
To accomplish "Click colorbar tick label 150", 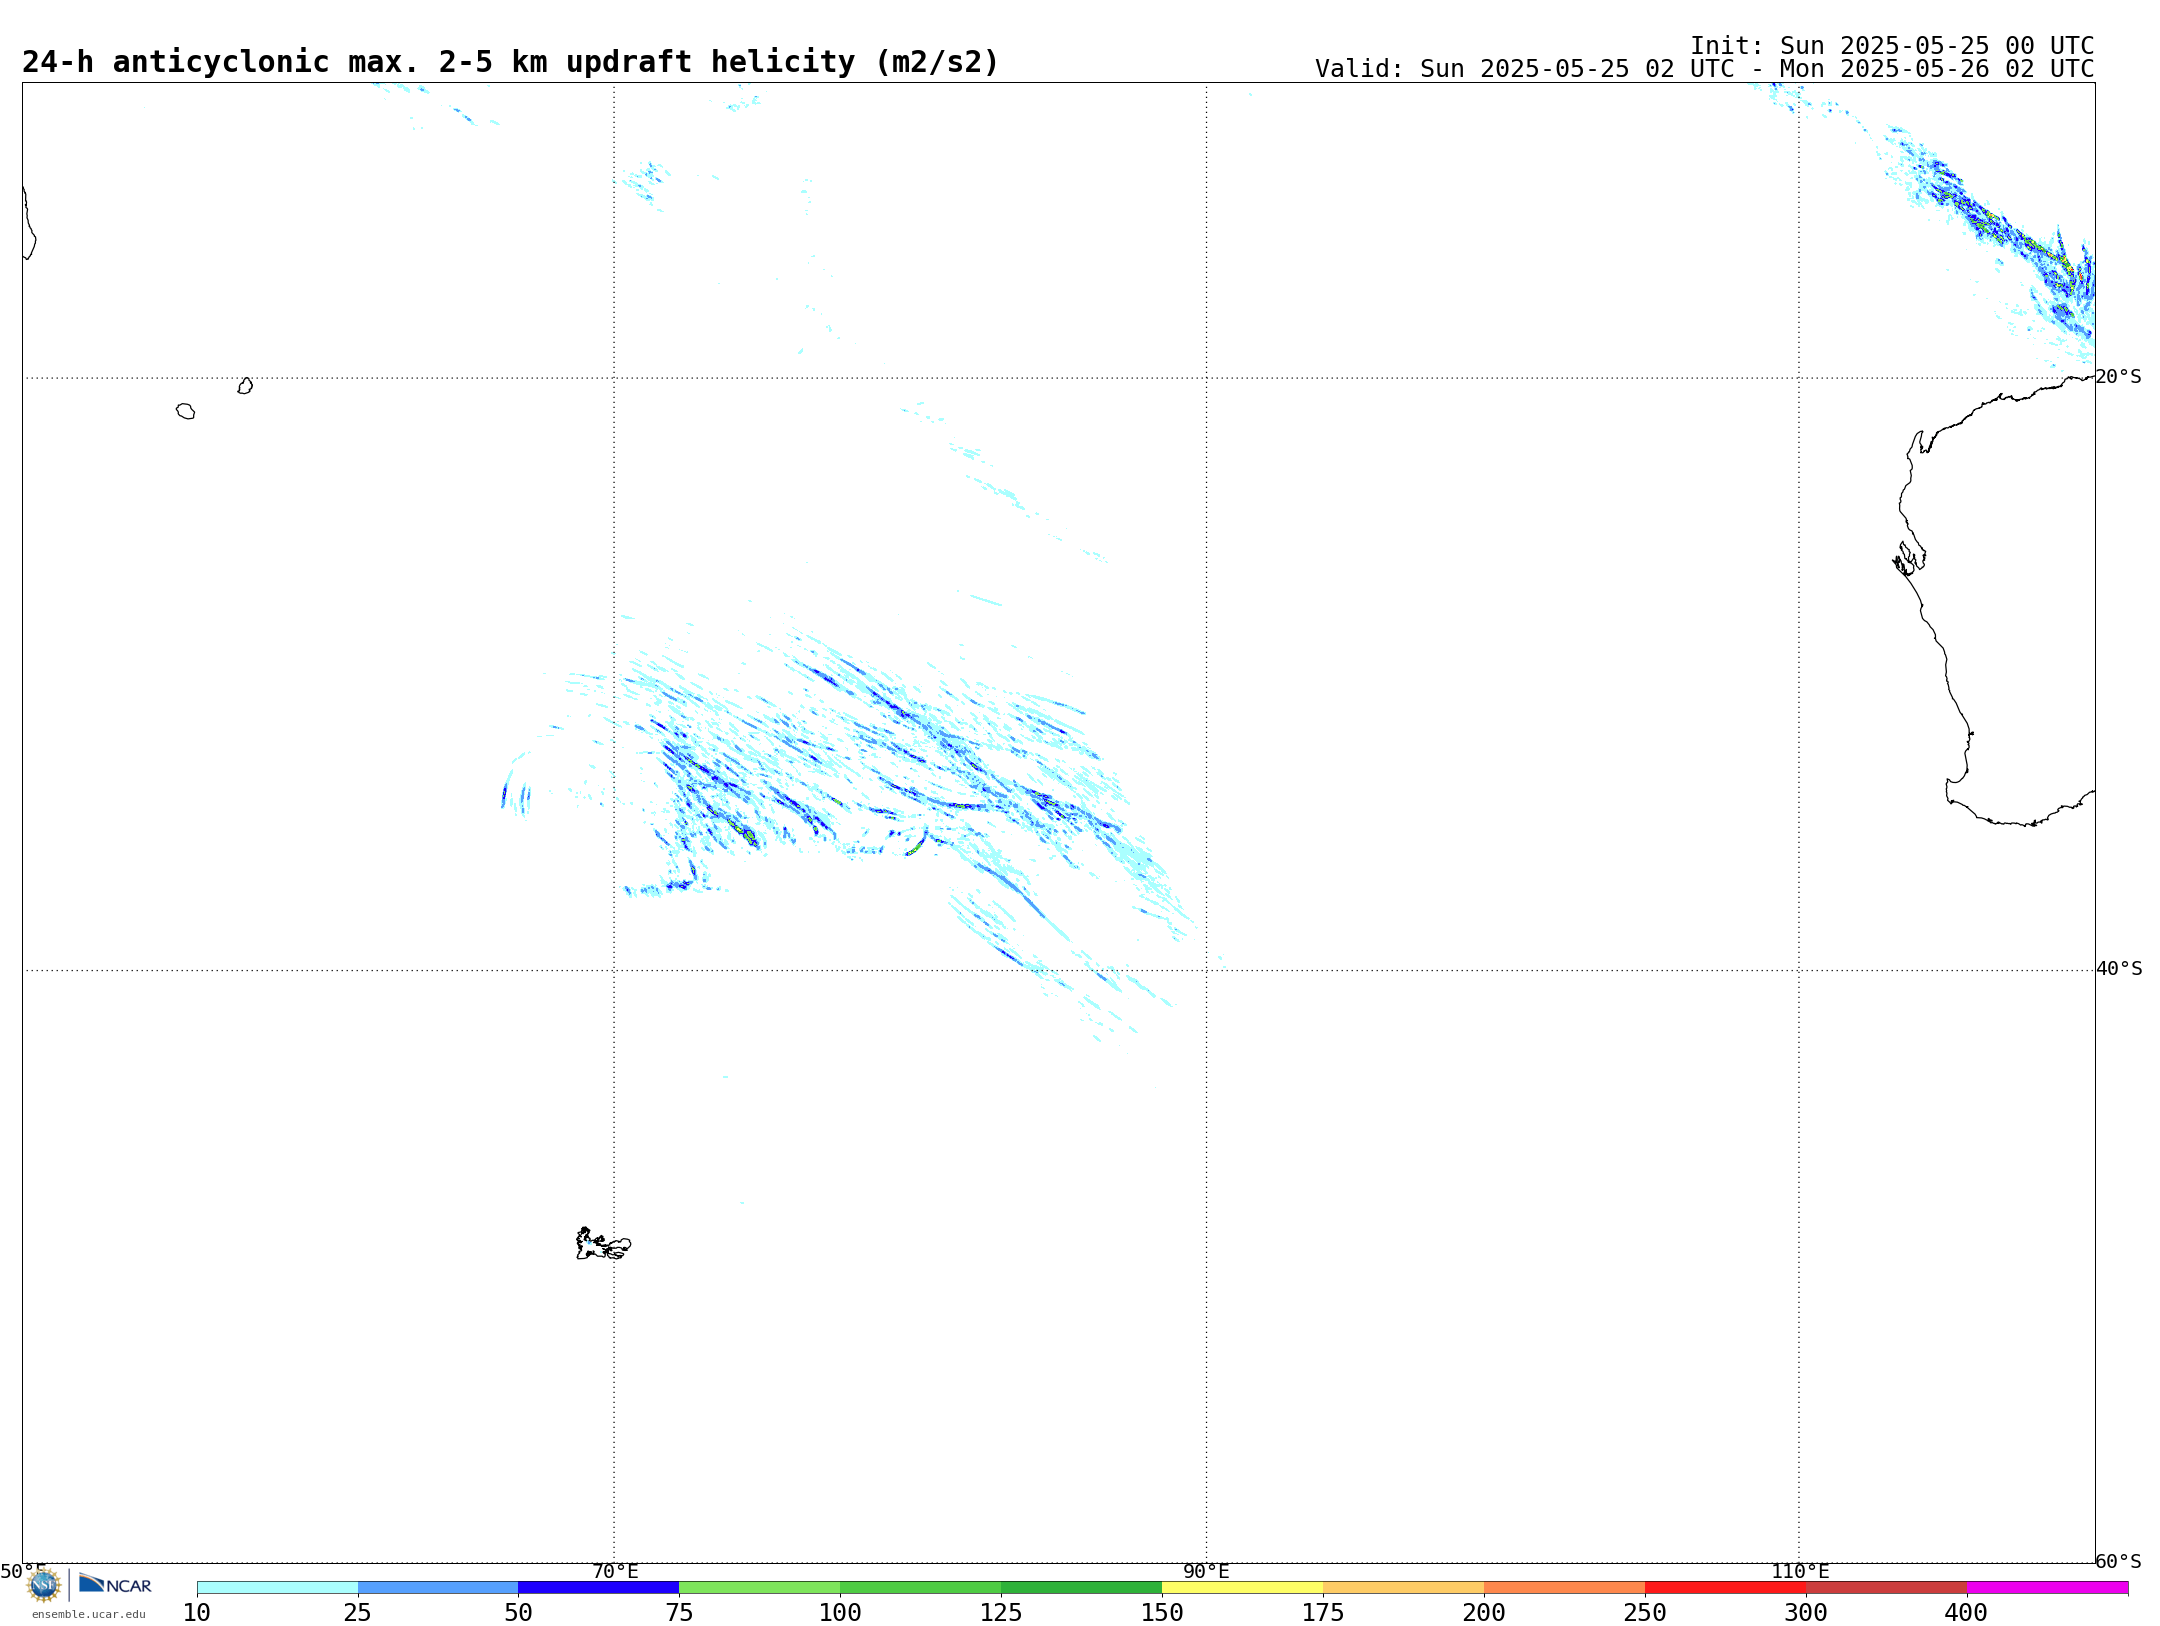I will [1162, 1613].
